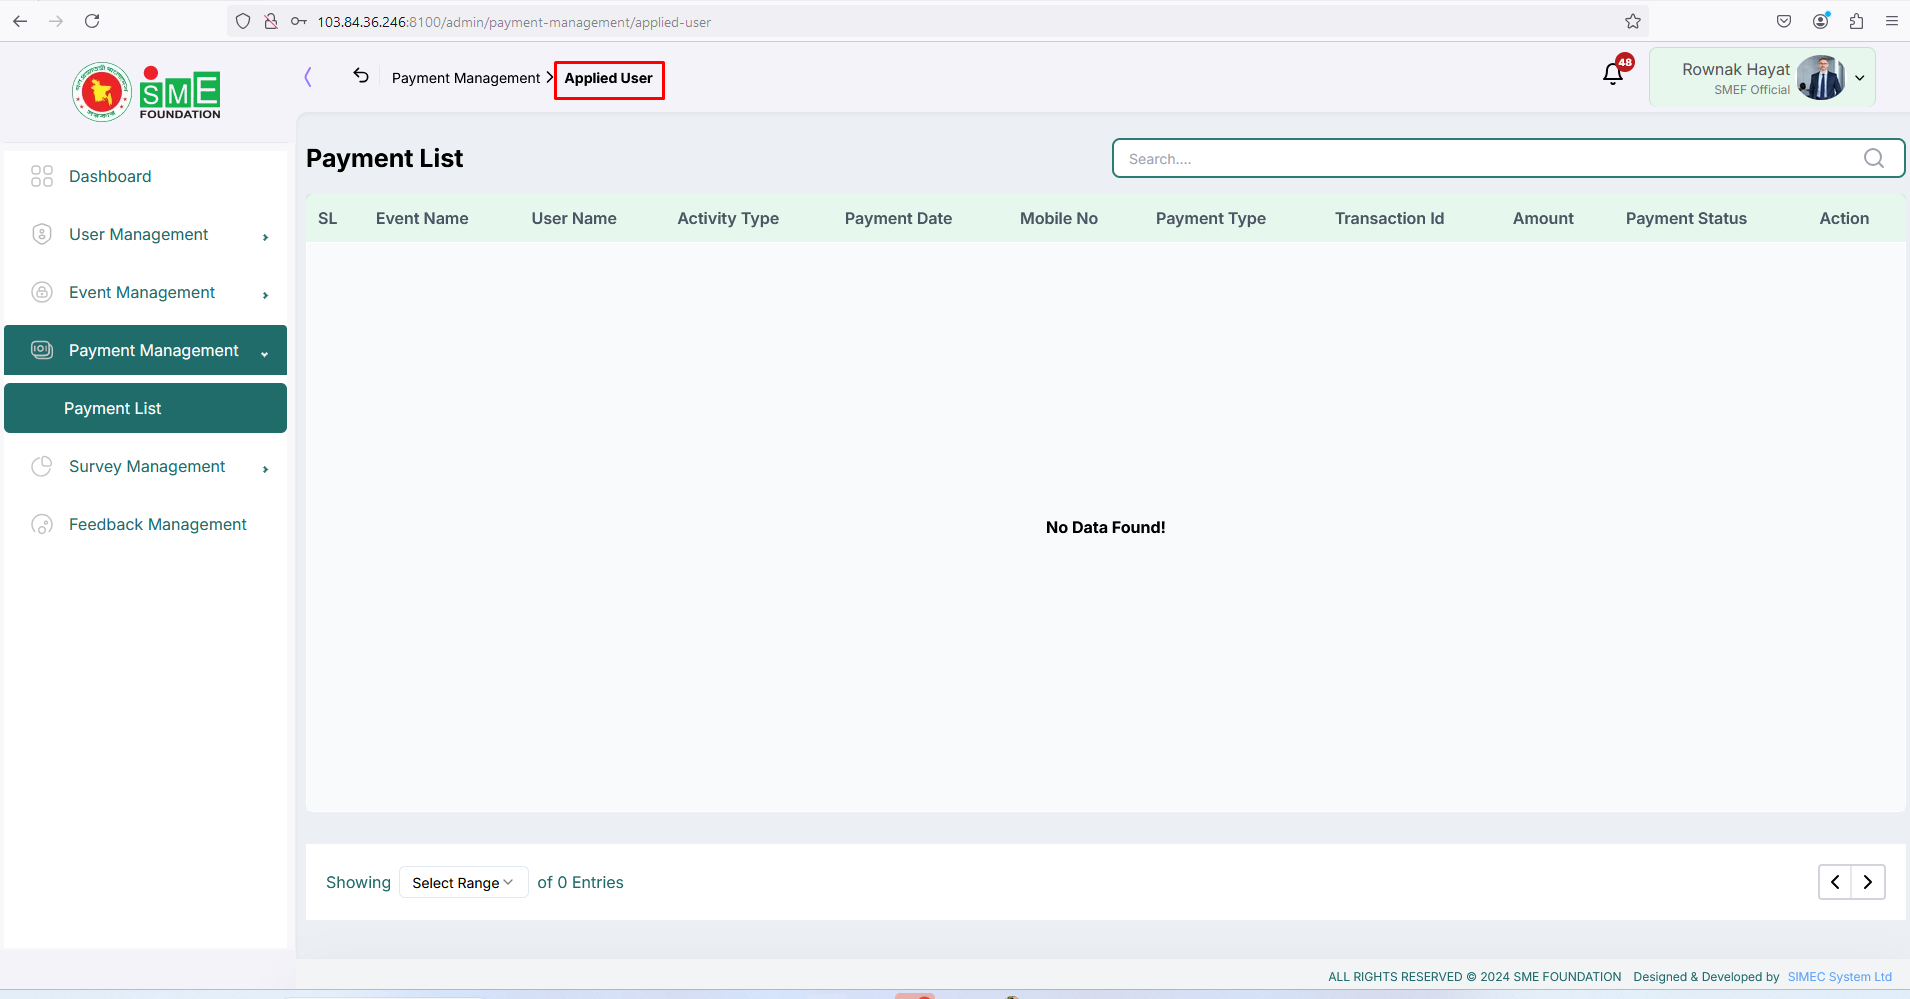Click the Payment Date column header
The image size is (1910, 999).
tap(898, 218)
